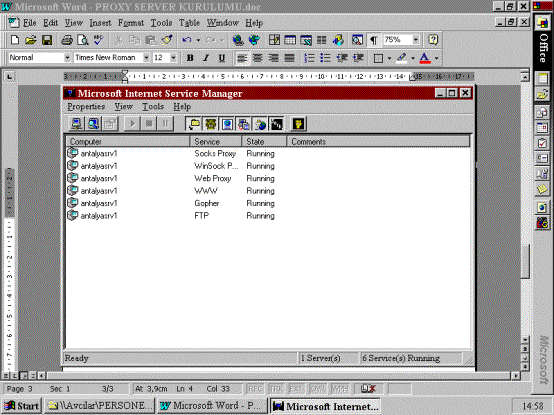Click the tab alignment selector on ruler

pos(10,76)
